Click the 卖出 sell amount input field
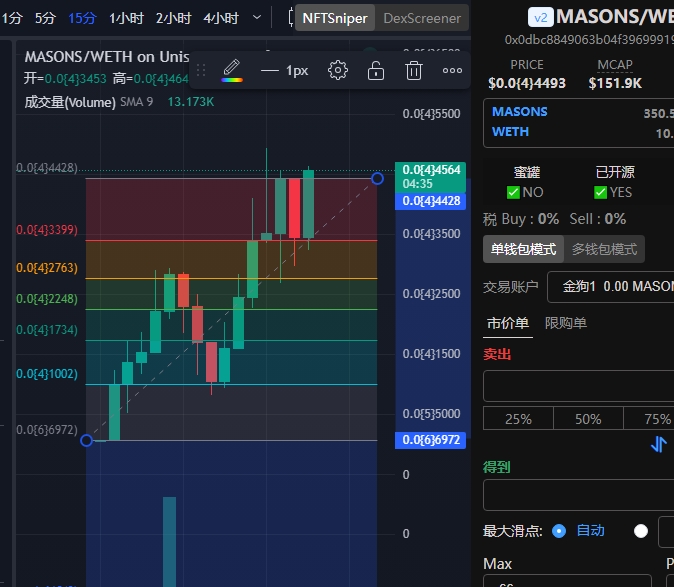674x587 pixels. point(579,386)
